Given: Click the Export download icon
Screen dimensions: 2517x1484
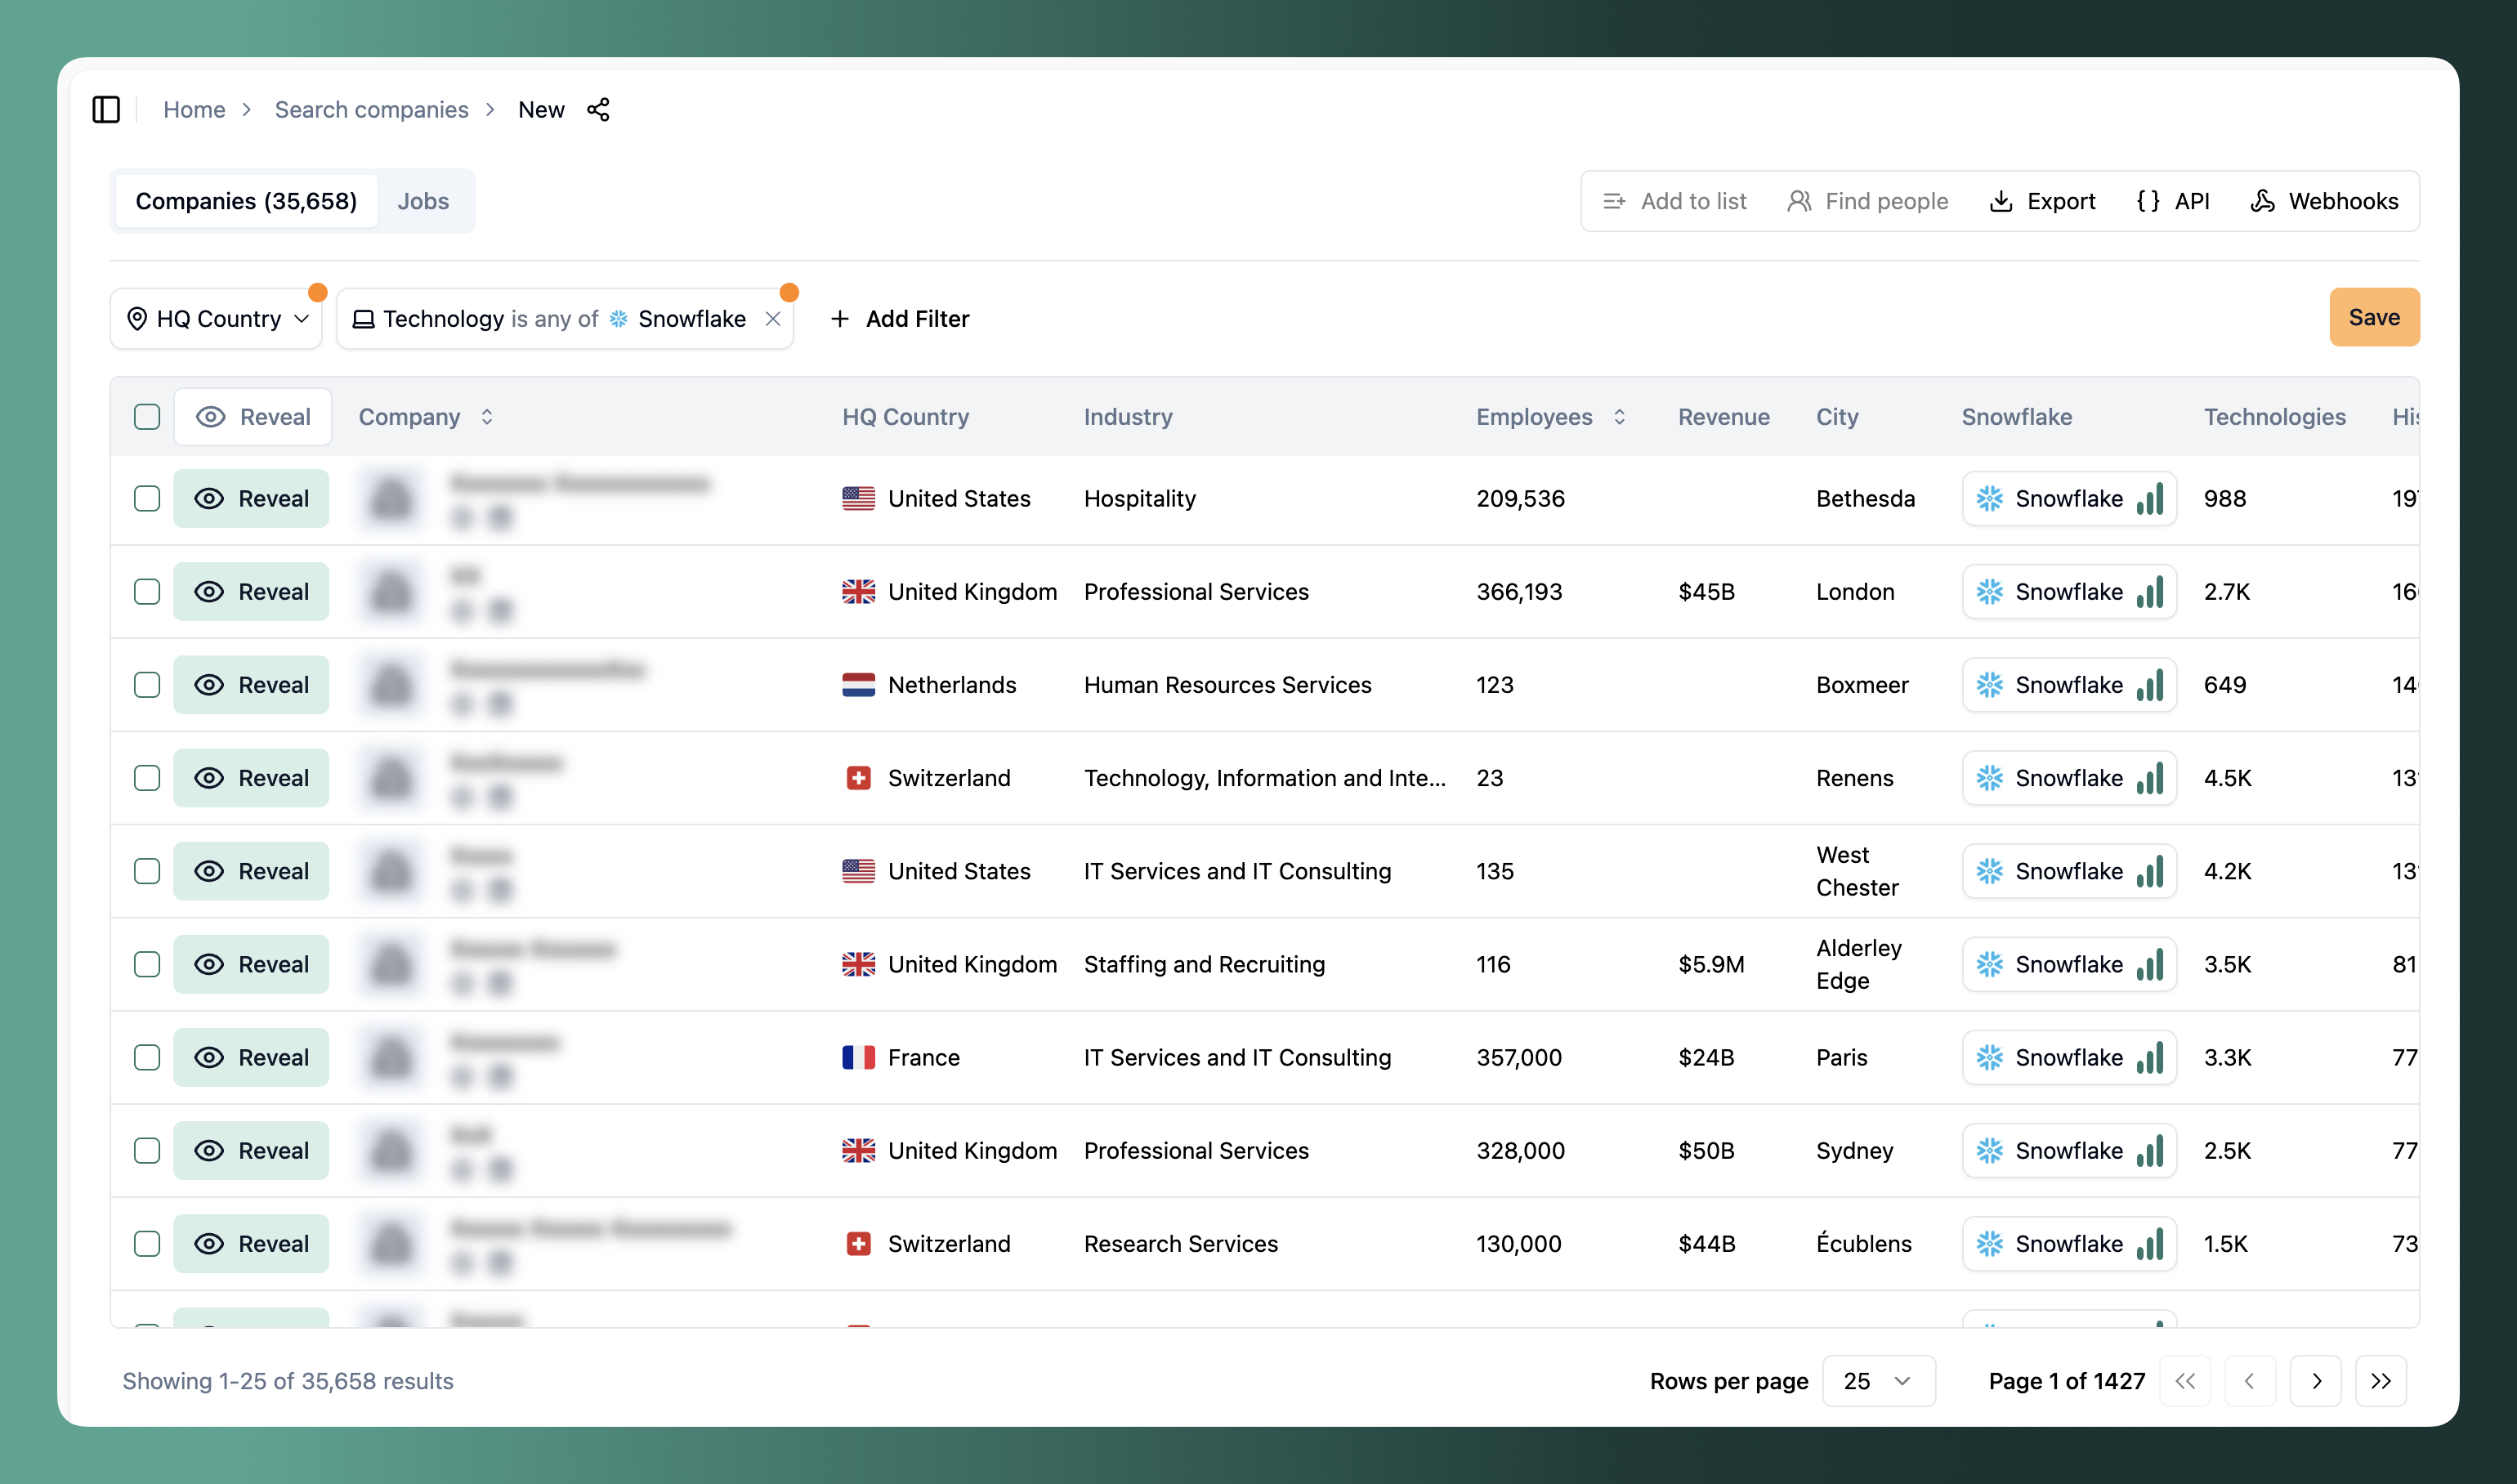Looking at the screenshot, I should point(2001,201).
